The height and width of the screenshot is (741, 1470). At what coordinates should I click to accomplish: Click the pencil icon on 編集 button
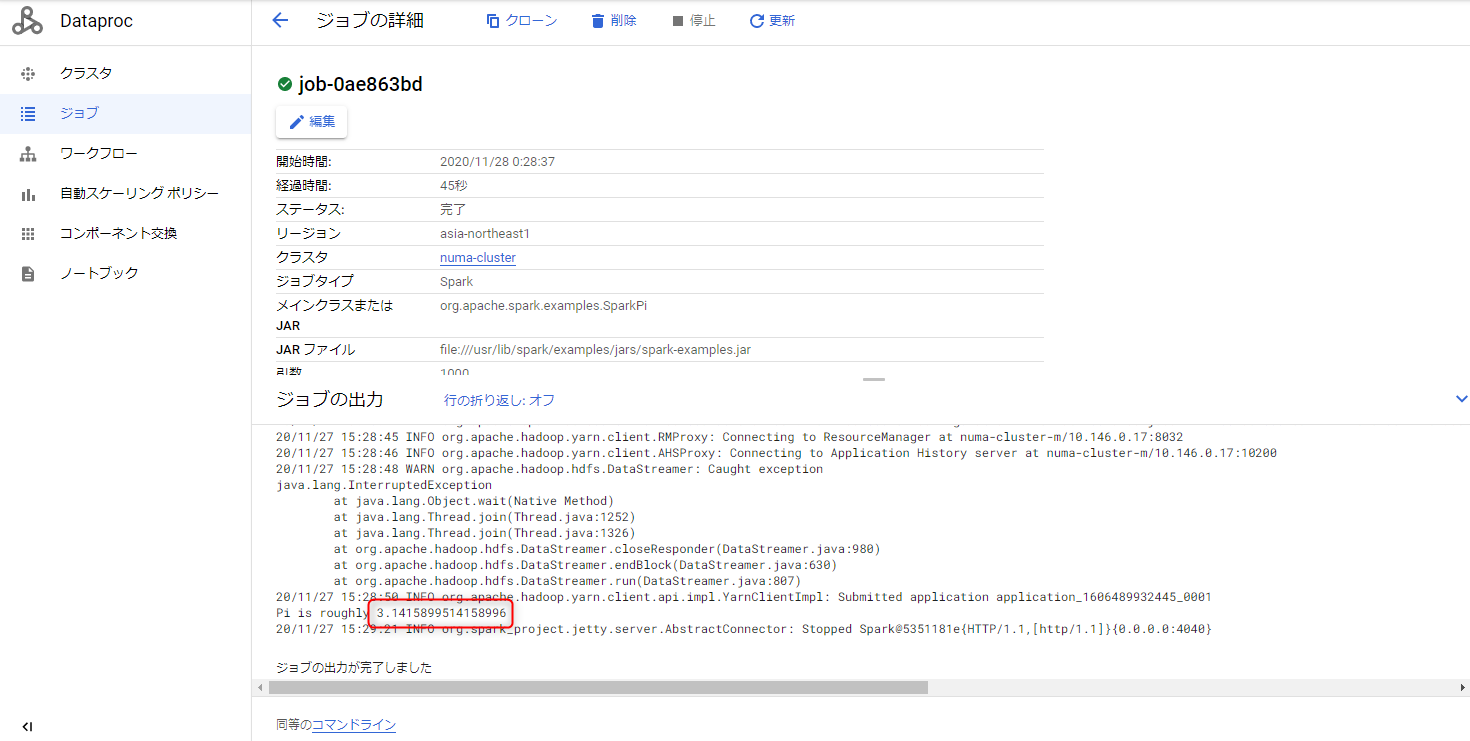[296, 122]
